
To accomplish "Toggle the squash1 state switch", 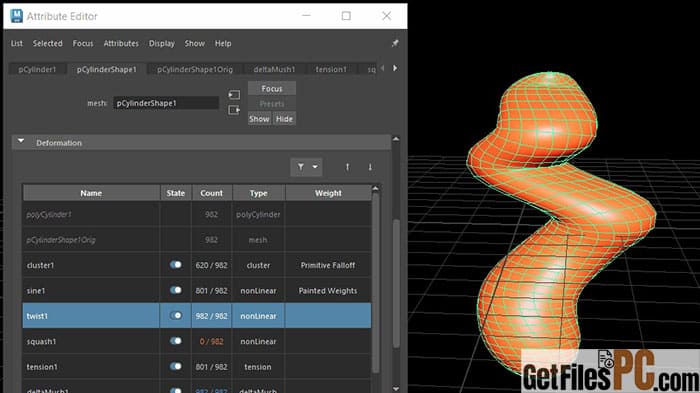I will pos(176,341).
